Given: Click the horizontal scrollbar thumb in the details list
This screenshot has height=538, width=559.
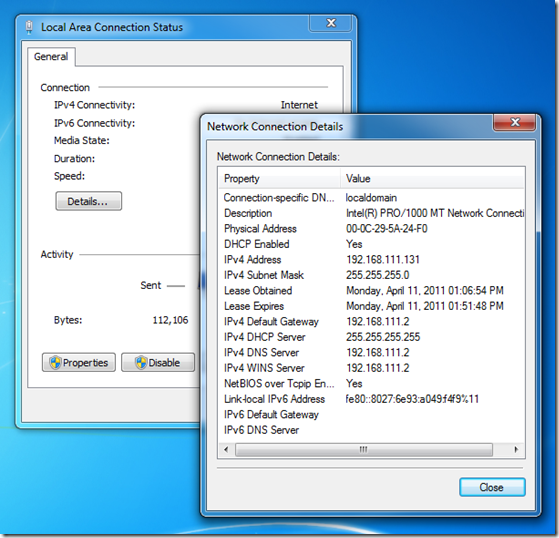Looking at the screenshot, I should (364, 449).
